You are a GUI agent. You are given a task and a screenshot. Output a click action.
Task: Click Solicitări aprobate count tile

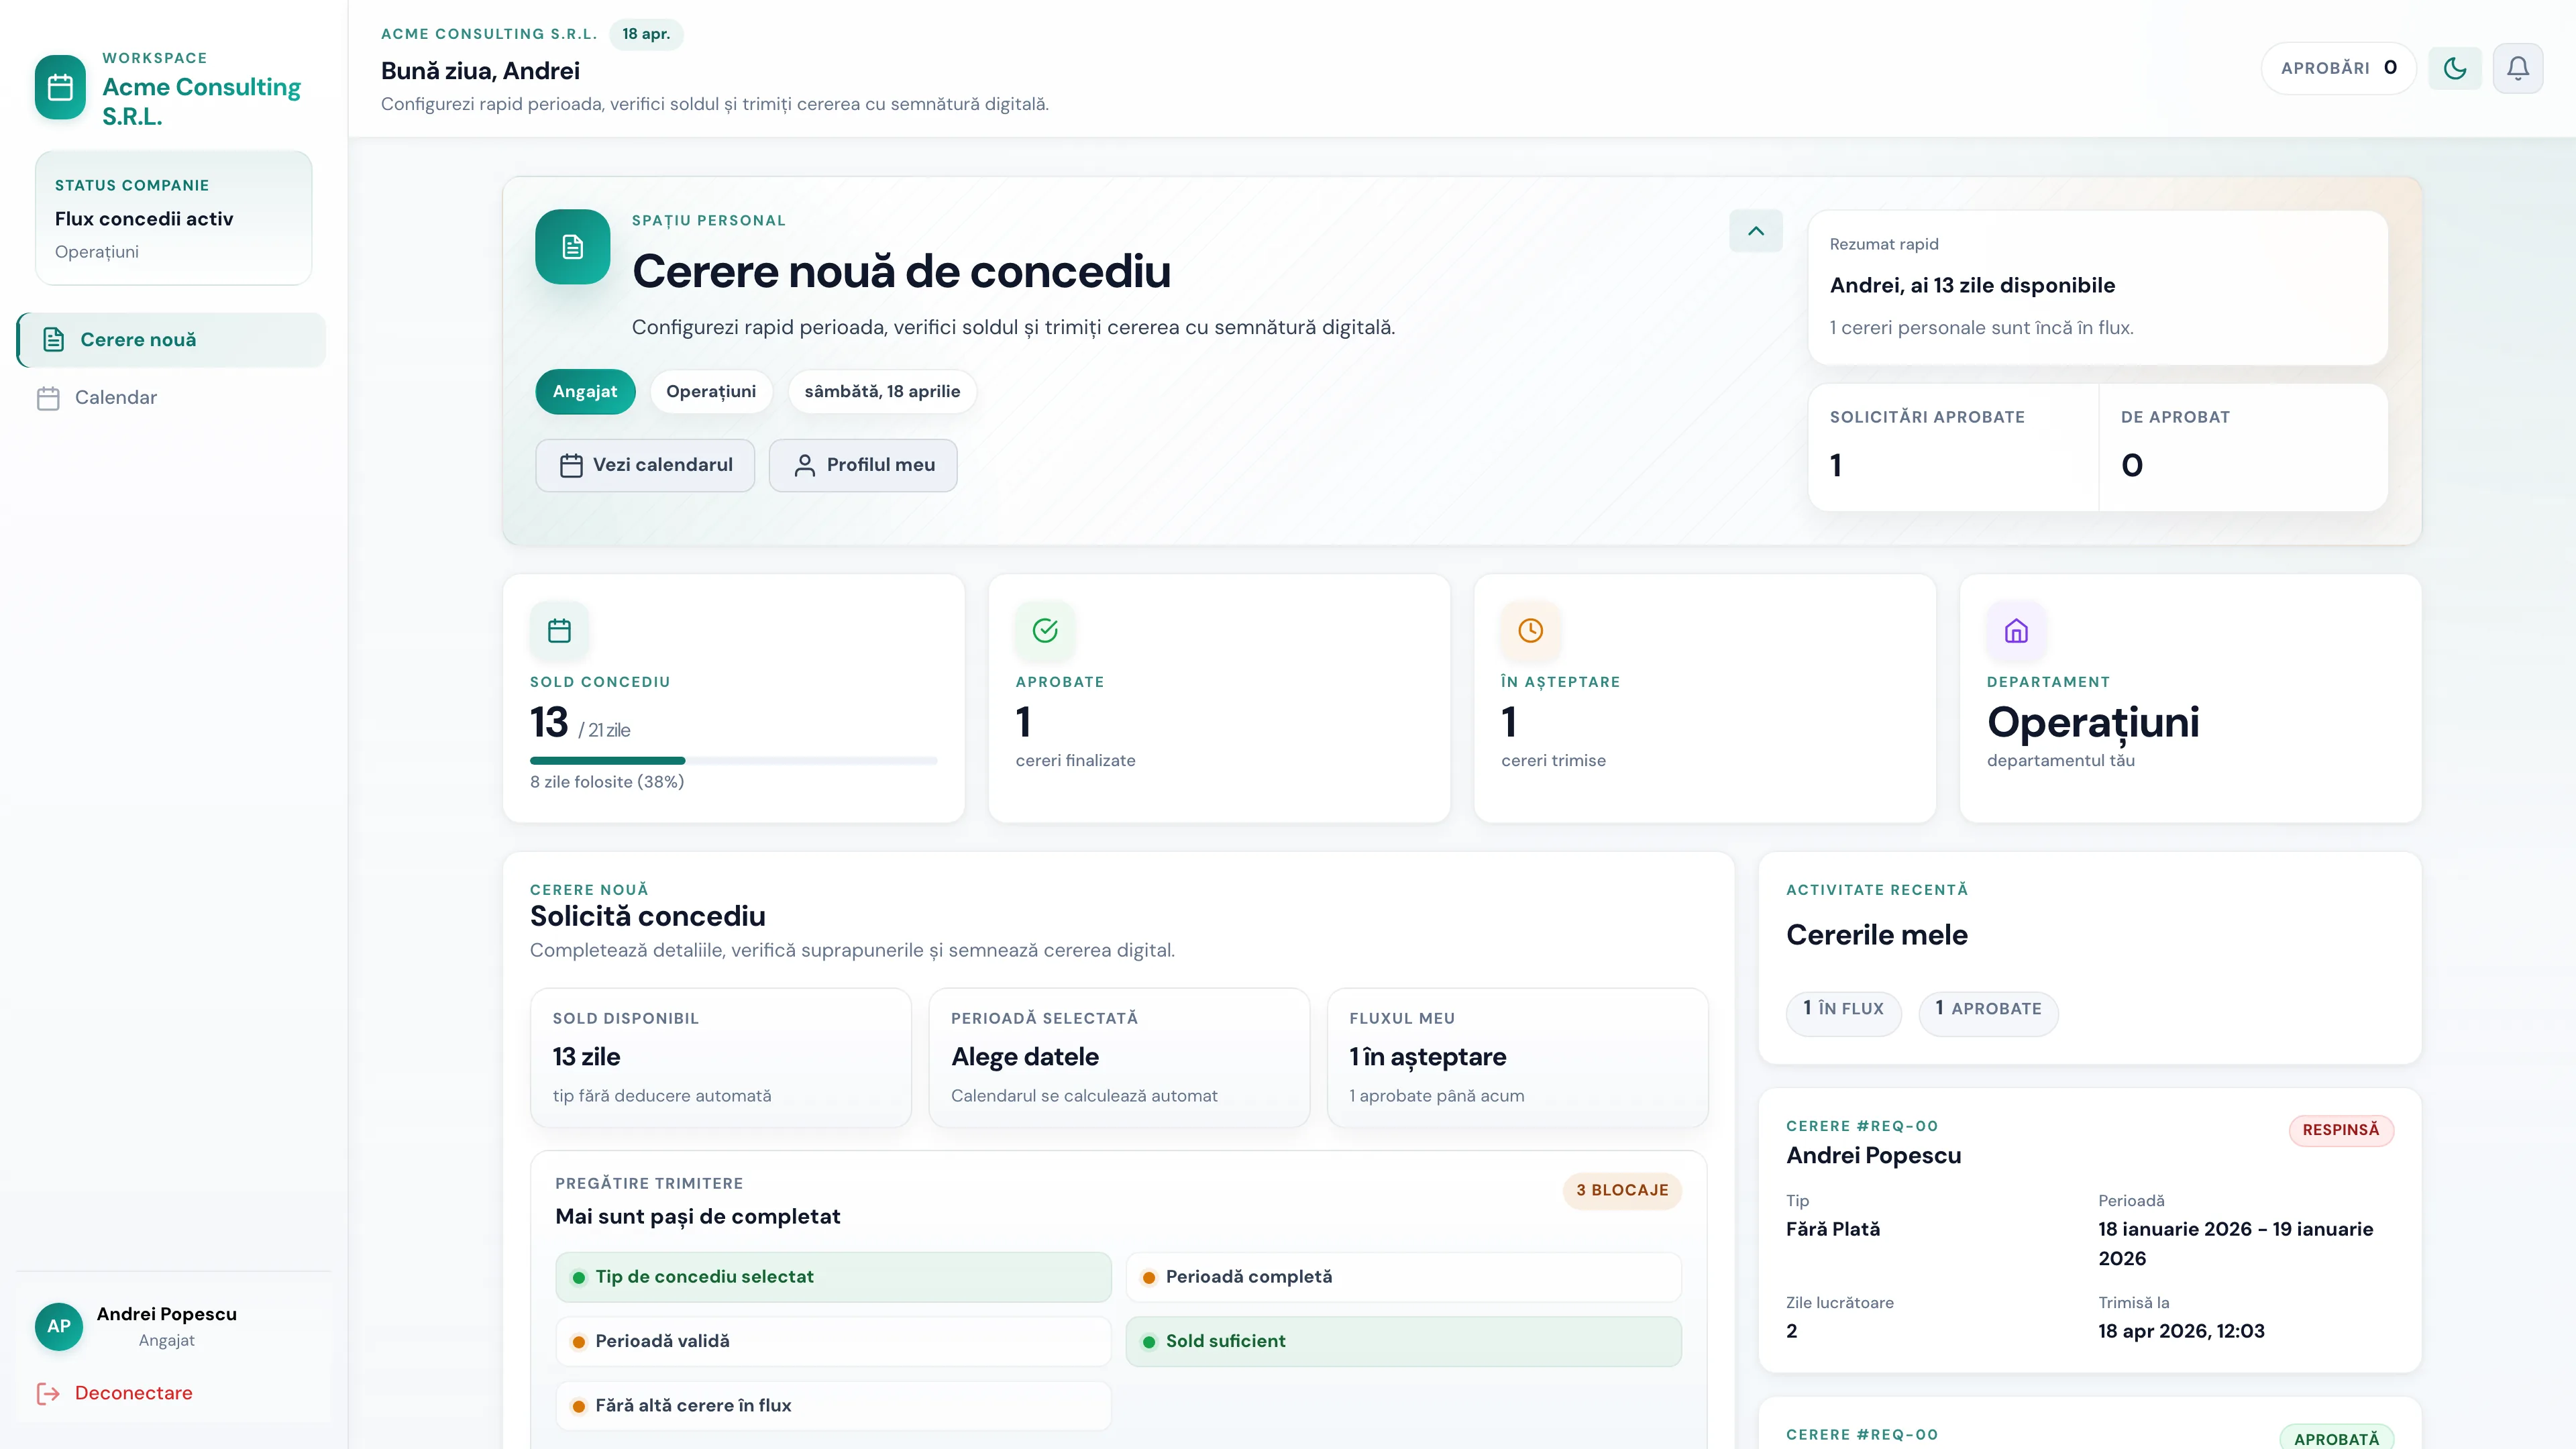(x=1953, y=447)
